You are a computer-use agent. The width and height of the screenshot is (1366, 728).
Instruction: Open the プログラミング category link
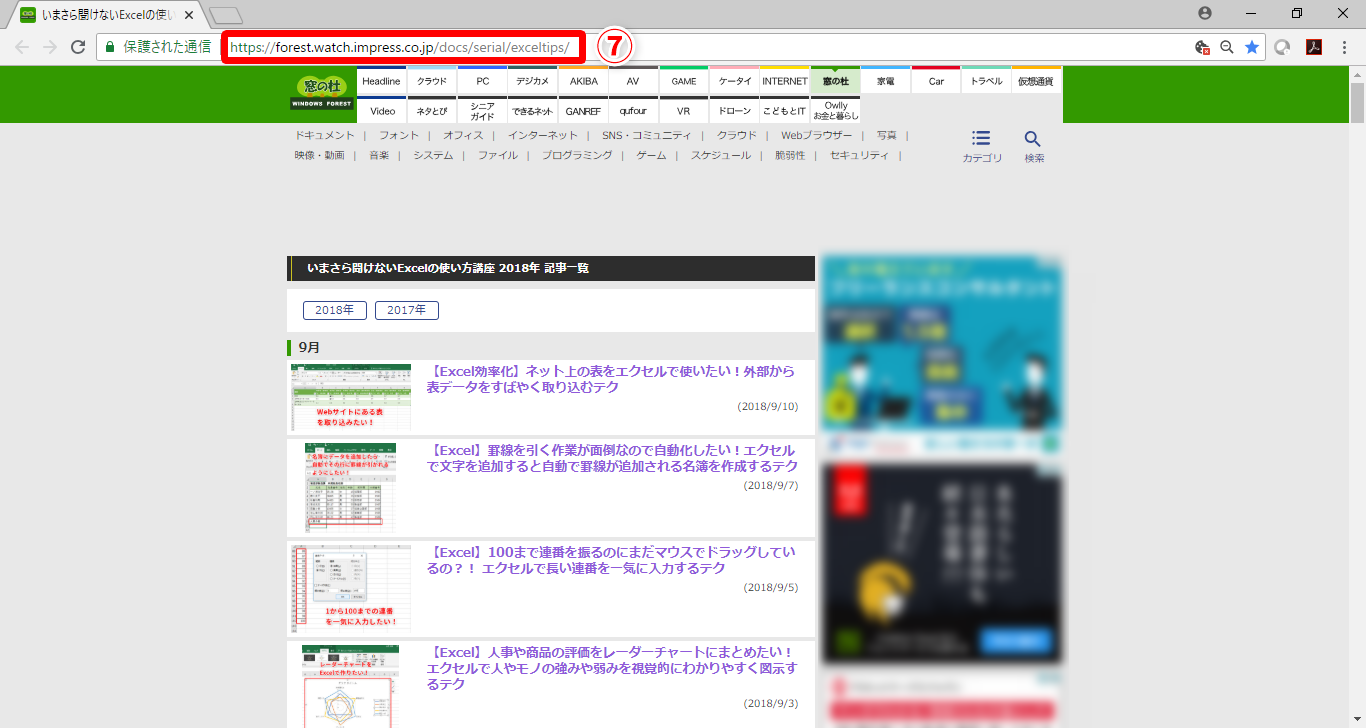[577, 155]
